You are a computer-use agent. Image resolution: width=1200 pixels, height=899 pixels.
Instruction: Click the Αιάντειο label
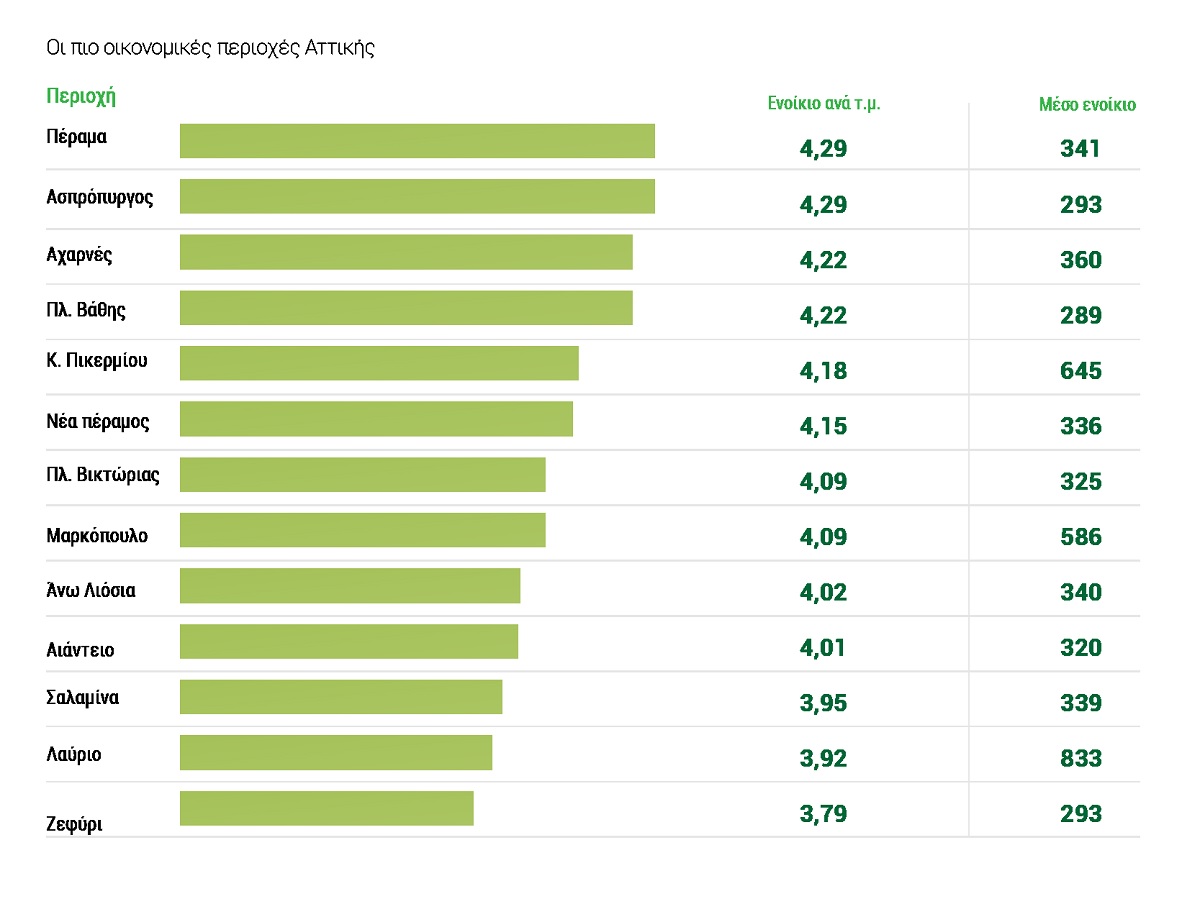click(80, 650)
